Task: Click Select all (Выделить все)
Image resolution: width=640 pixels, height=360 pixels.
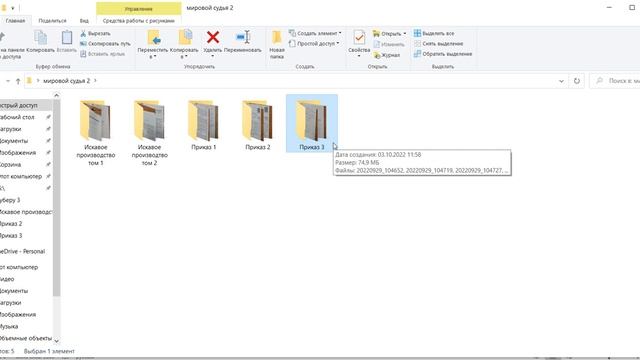Action: (434, 33)
